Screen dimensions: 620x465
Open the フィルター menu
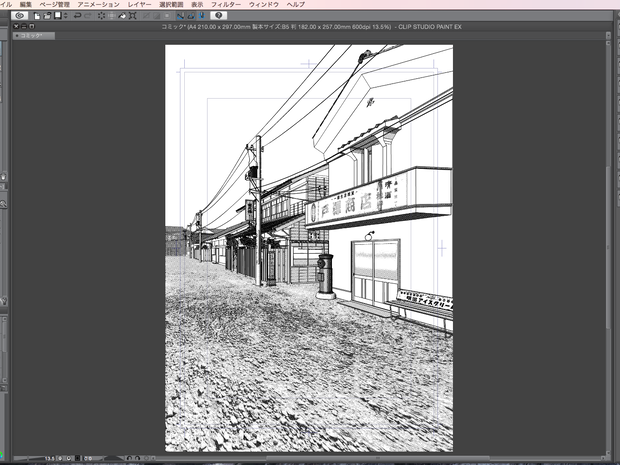coord(226,4)
